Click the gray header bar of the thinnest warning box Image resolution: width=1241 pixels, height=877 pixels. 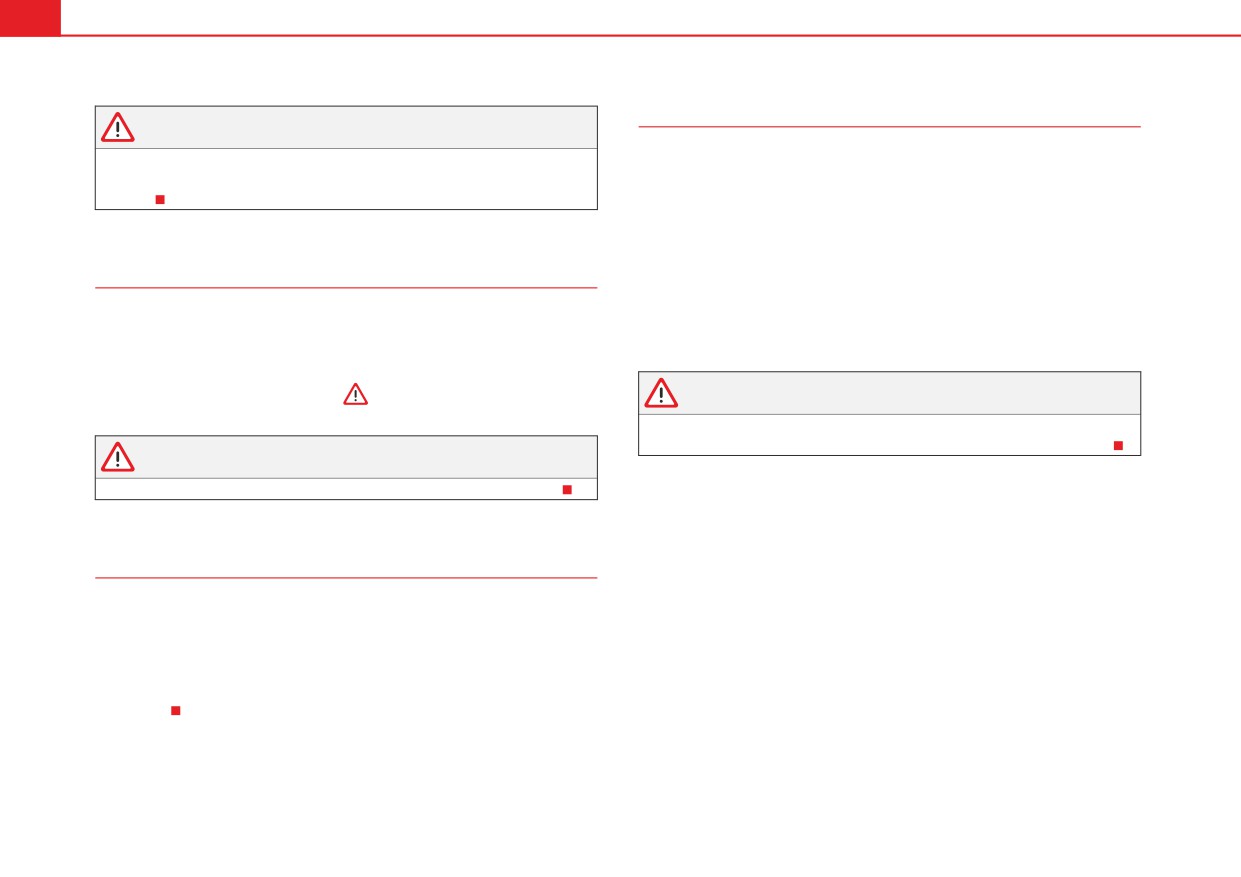(346, 457)
